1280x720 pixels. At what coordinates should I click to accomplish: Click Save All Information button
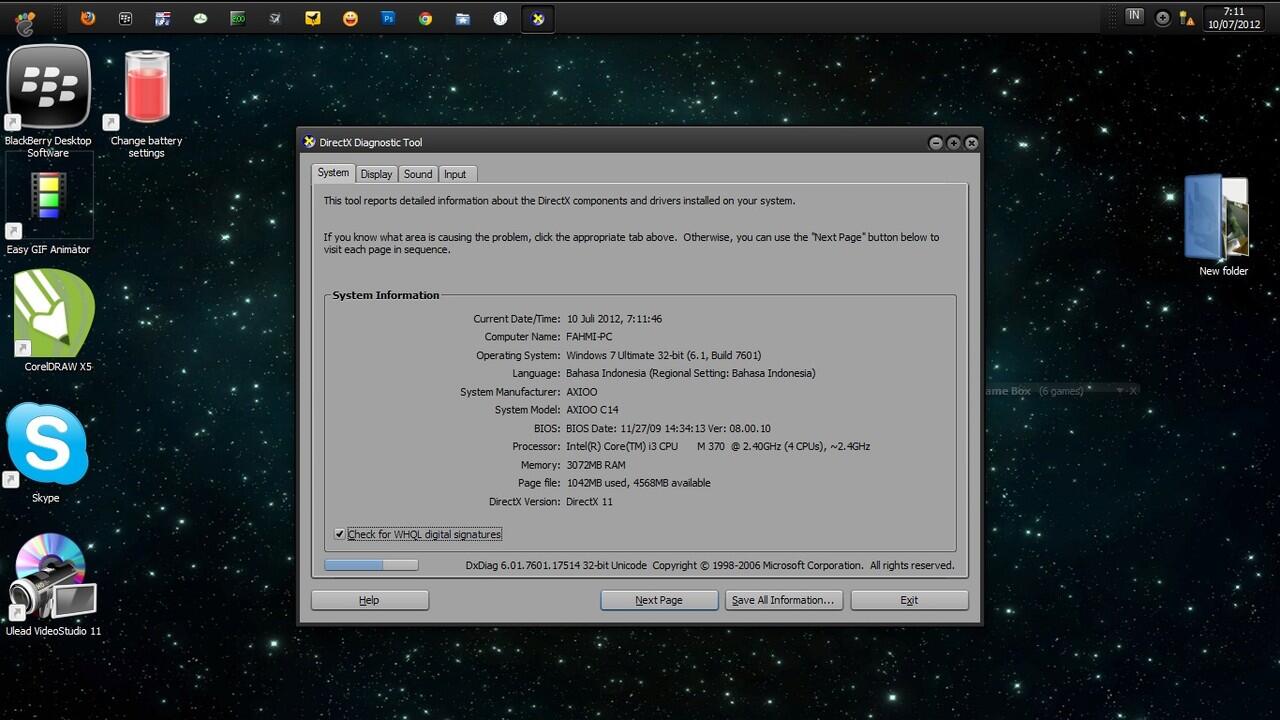pyautogui.click(x=783, y=600)
